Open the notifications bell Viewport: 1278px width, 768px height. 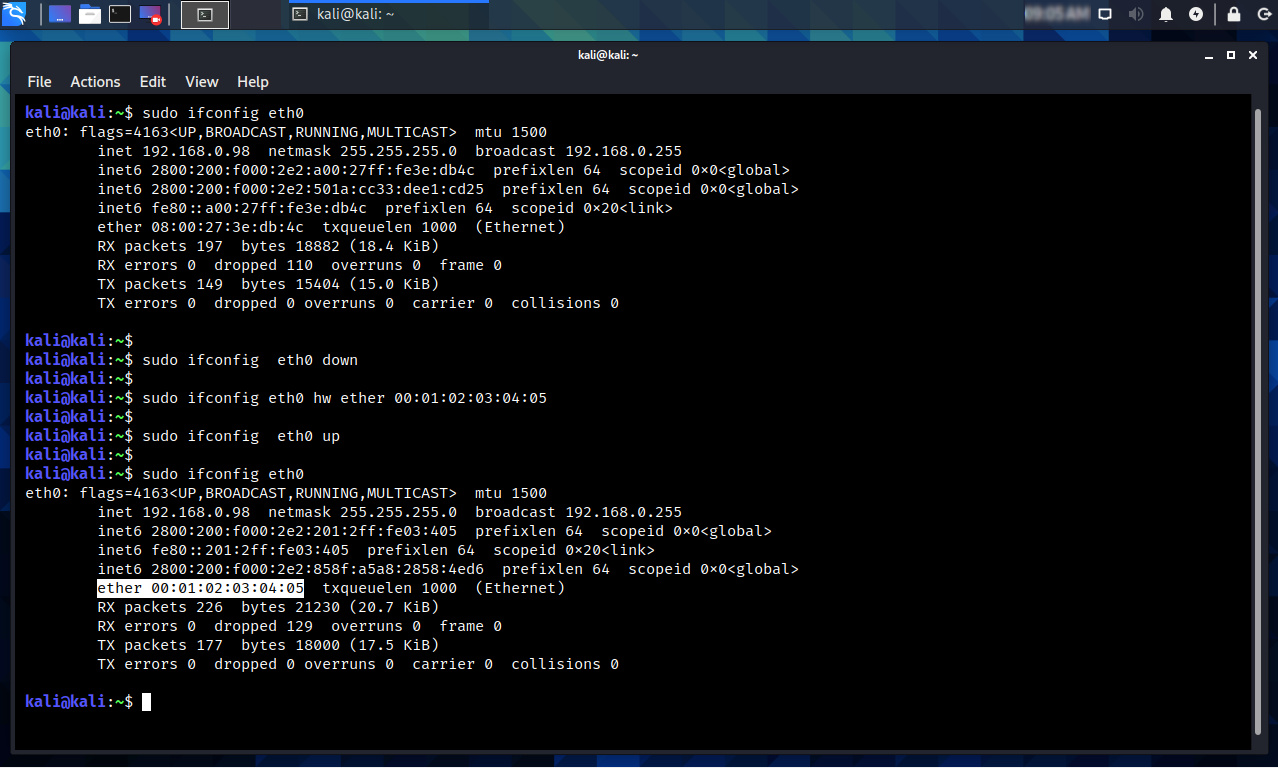(x=1166, y=14)
